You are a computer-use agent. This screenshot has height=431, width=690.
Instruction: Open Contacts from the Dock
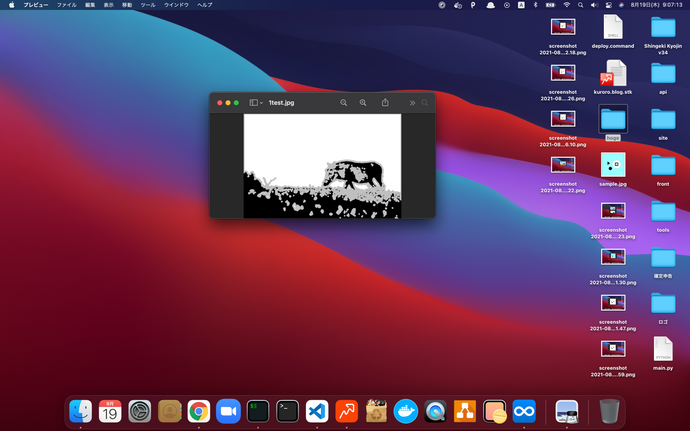(x=169, y=411)
